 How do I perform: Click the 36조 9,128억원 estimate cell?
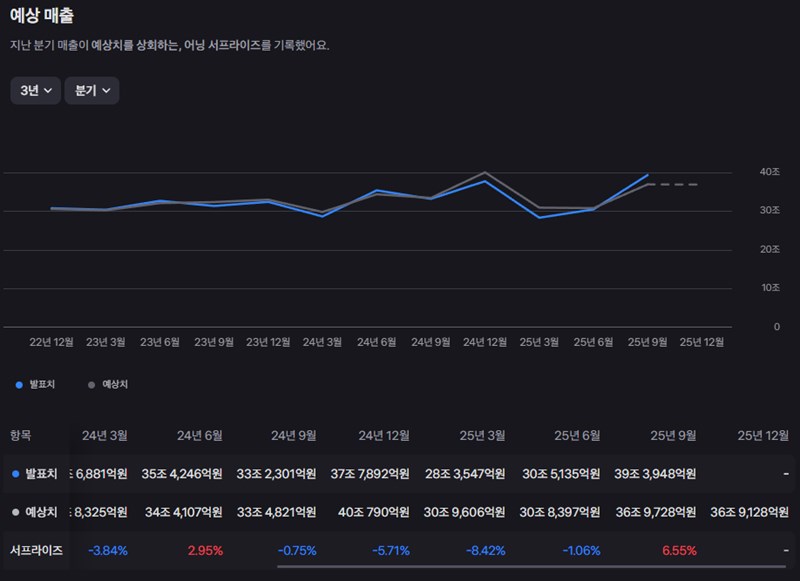click(x=752, y=512)
